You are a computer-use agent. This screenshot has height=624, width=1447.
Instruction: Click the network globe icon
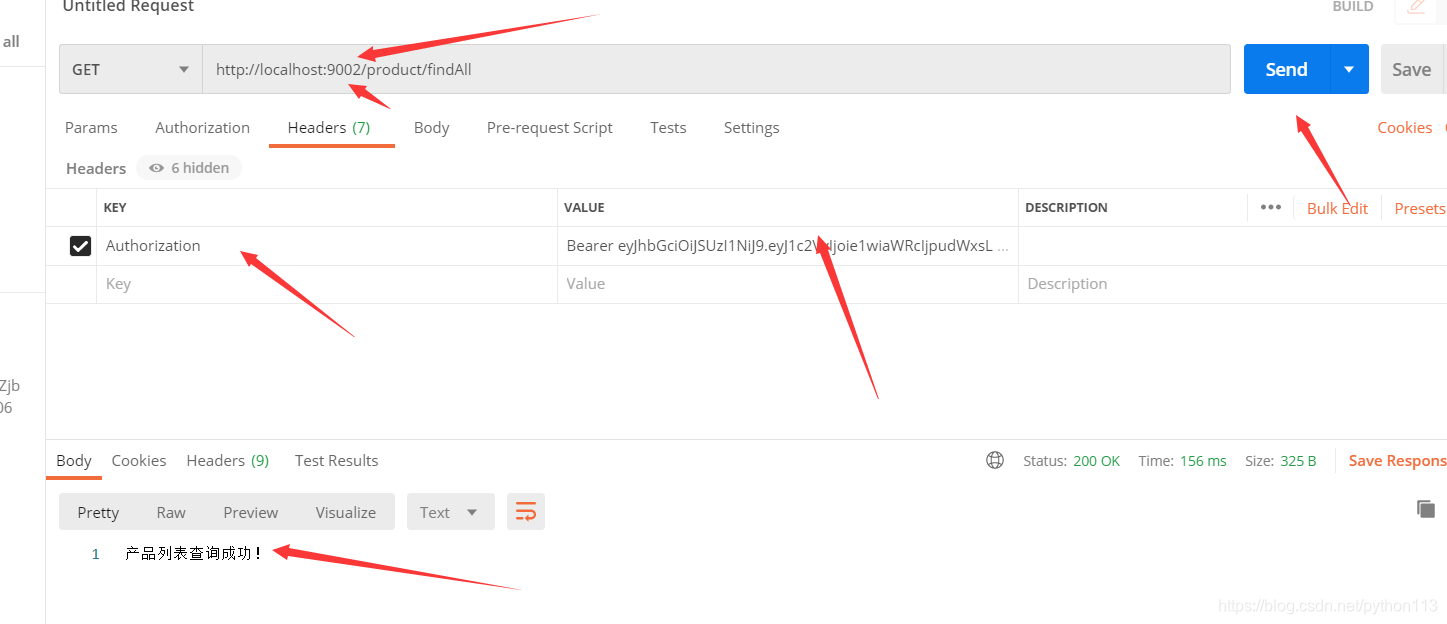click(x=995, y=460)
